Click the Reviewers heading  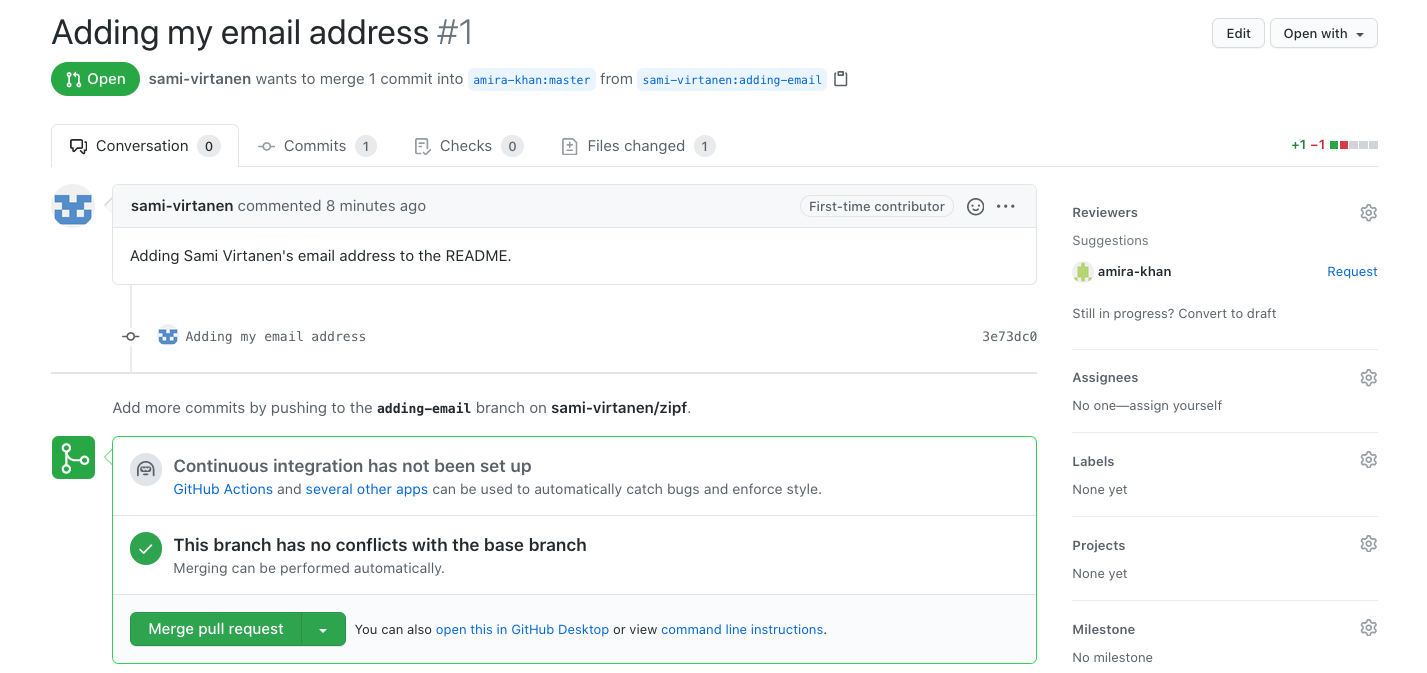(1105, 212)
